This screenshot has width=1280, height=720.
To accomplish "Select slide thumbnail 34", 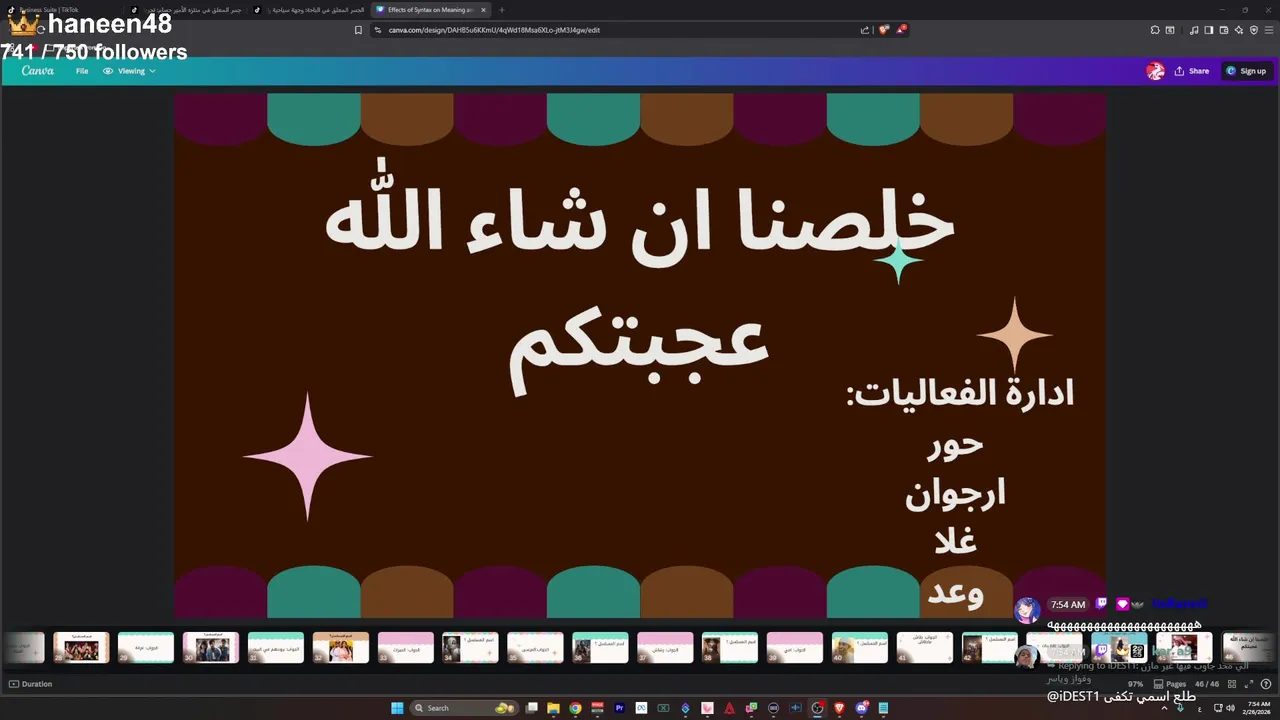I will click(470, 648).
